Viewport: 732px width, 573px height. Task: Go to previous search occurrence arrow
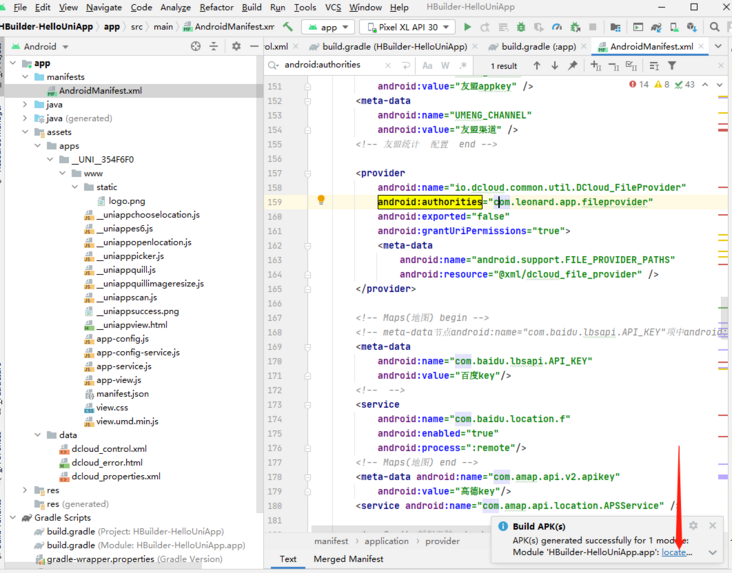coord(537,65)
